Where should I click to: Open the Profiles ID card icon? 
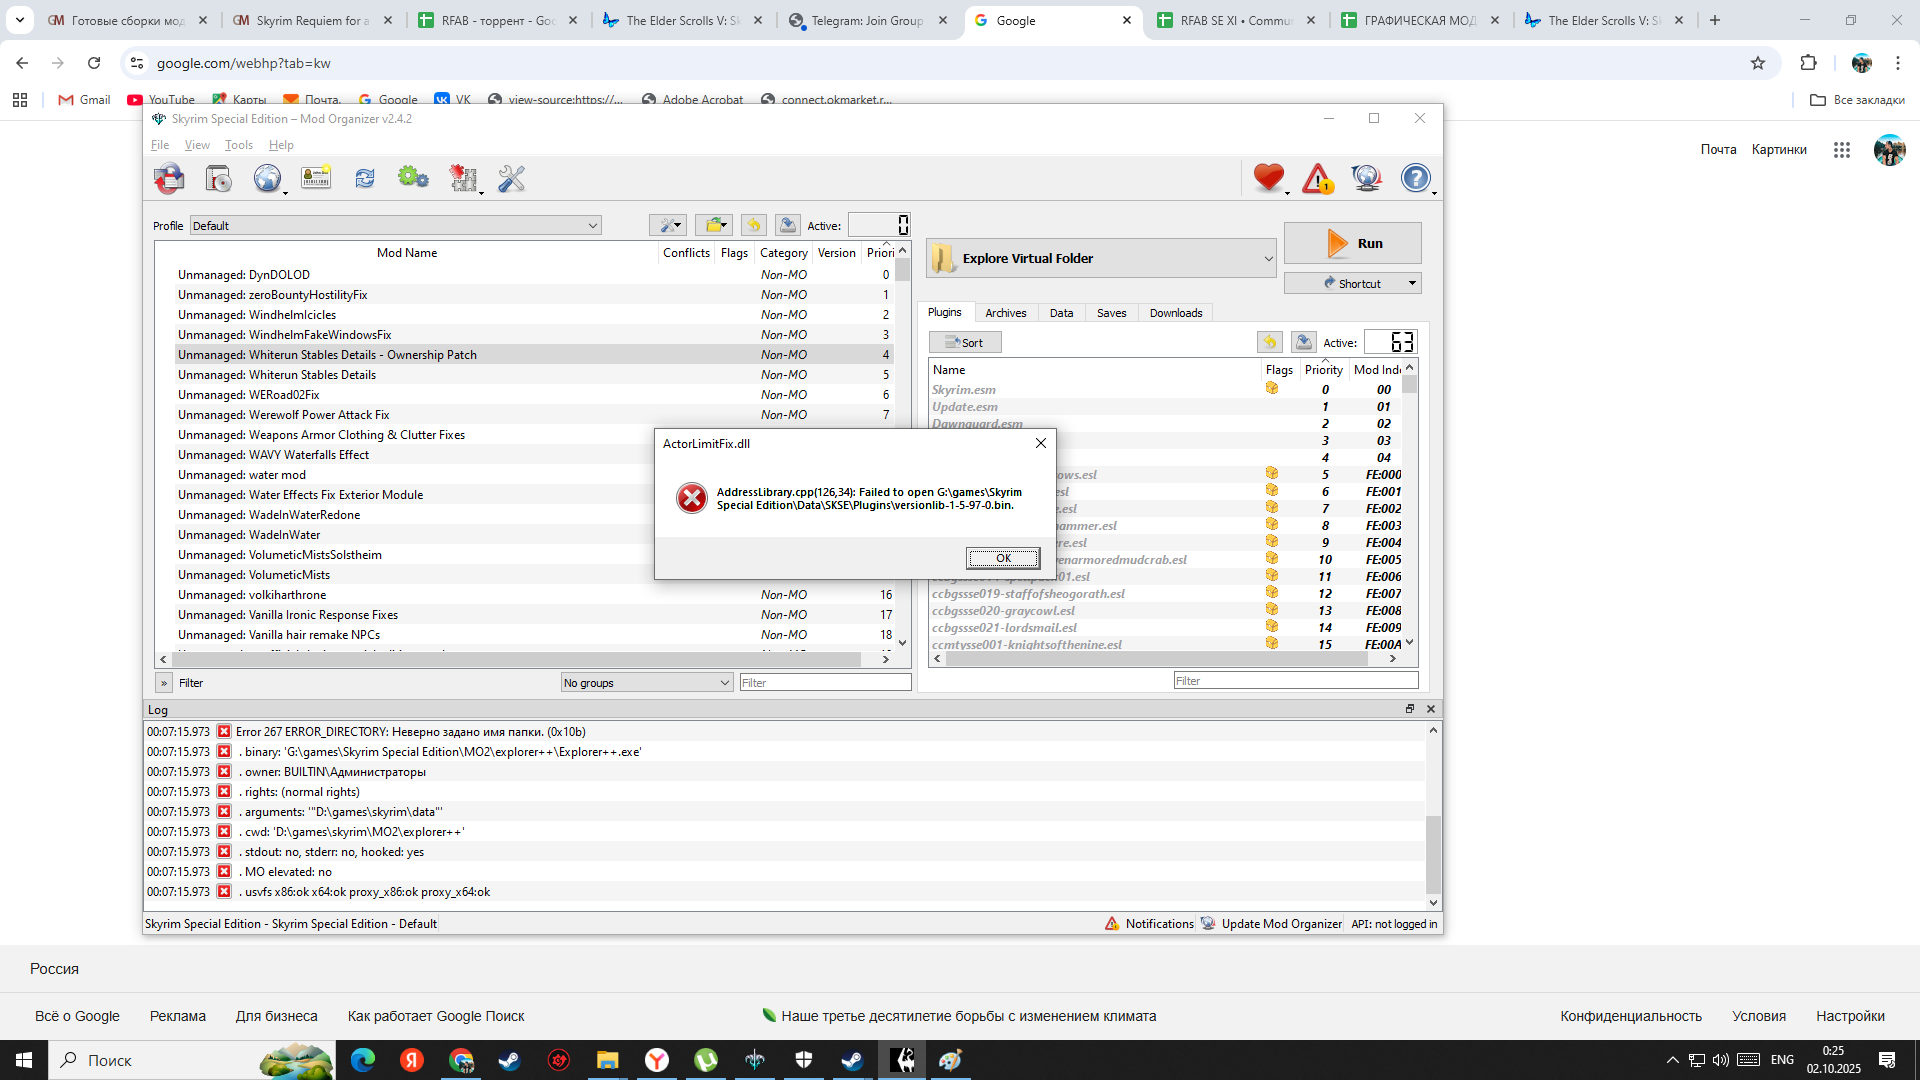[x=316, y=178]
